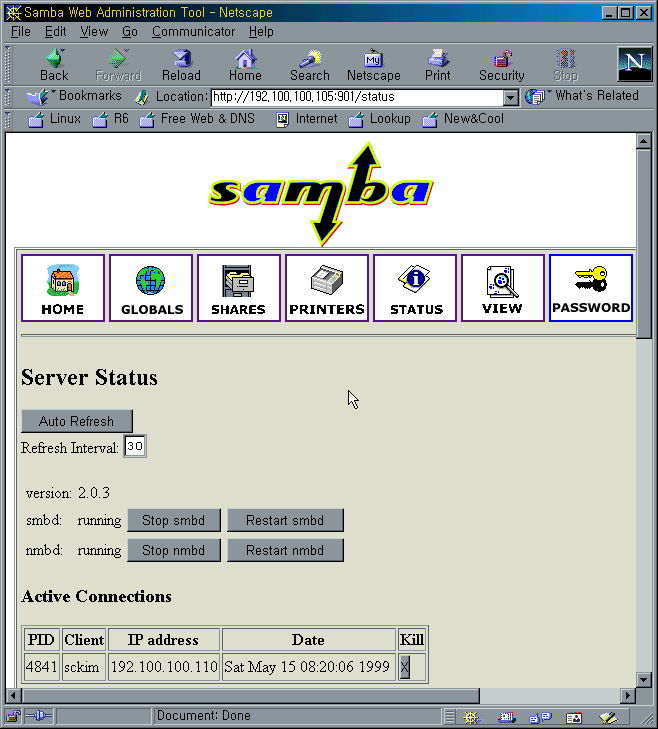Open the GLOBALS settings icon
658x729 pixels.
pos(151,288)
